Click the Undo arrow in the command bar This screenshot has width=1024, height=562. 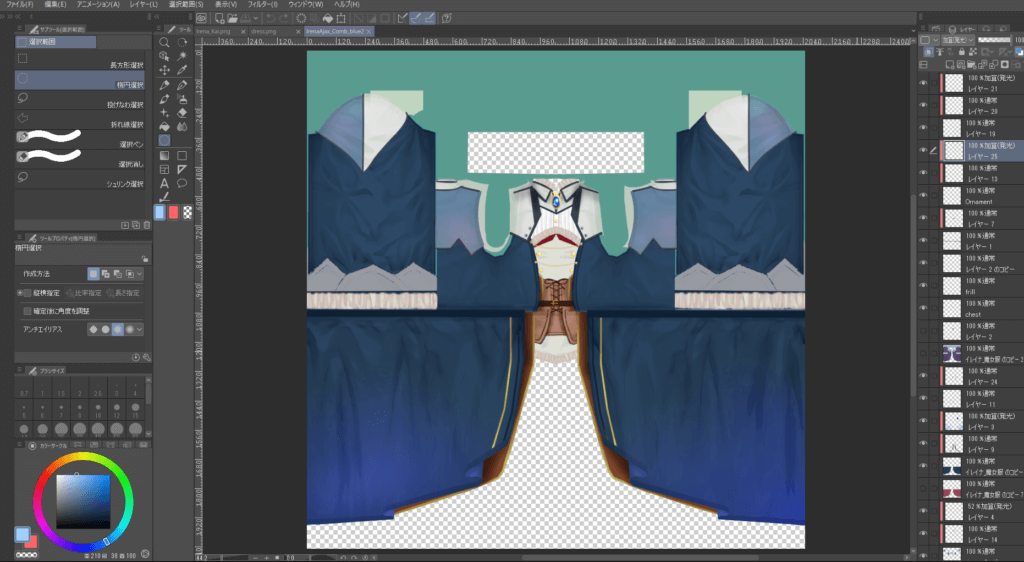(270, 18)
